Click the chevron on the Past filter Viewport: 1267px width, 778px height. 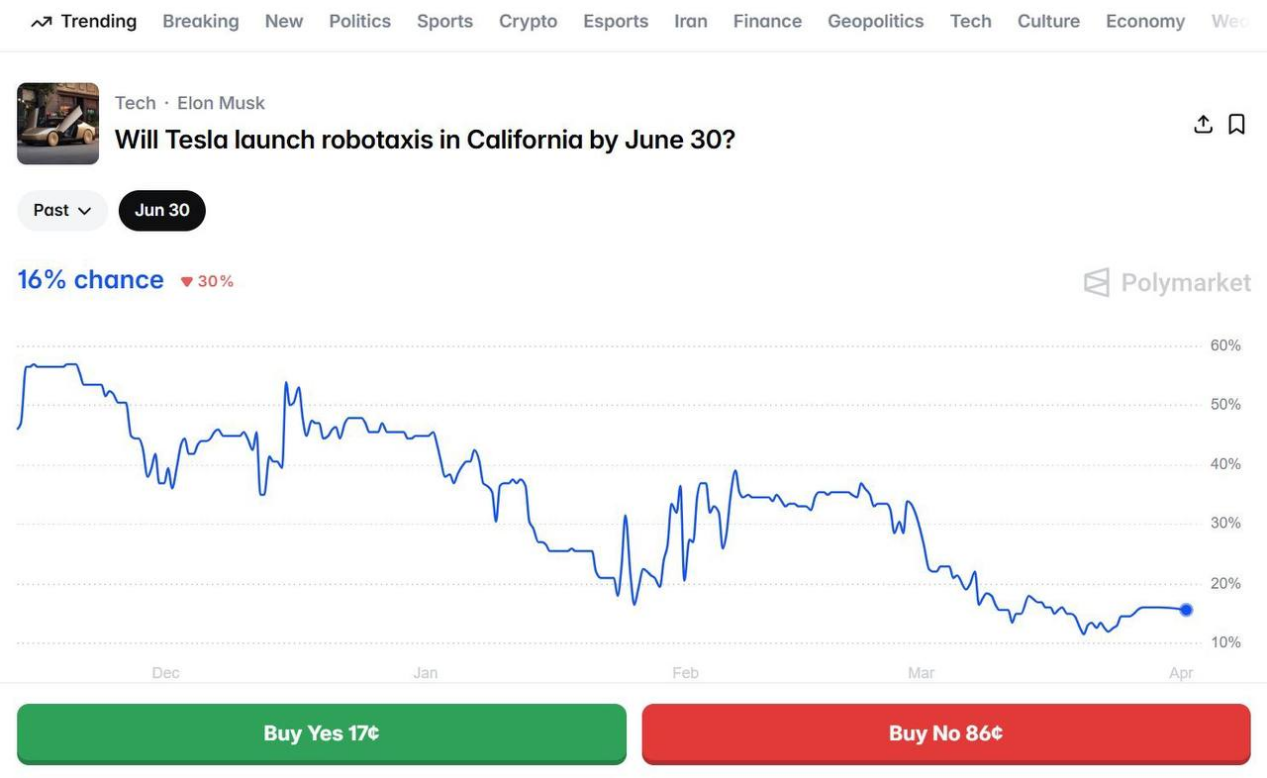click(88, 210)
